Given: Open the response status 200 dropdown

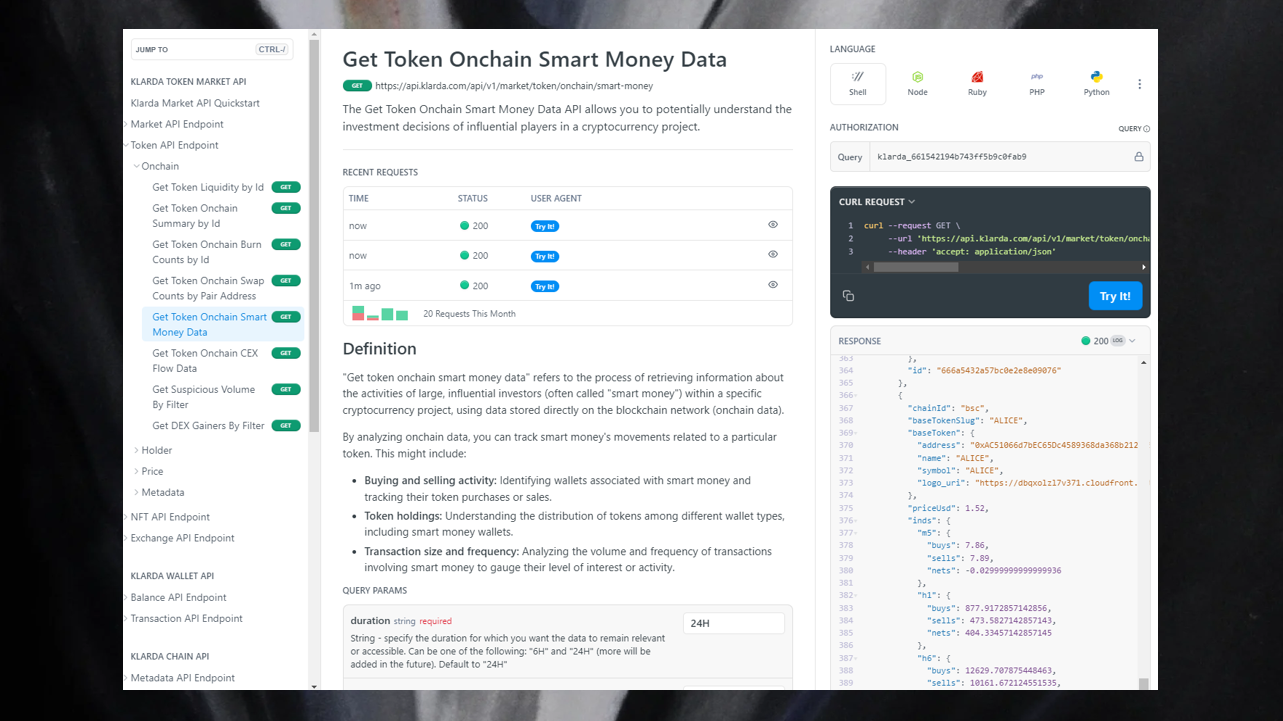Looking at the screenshot, I should pyautogui.click(x=1108, y=341).
